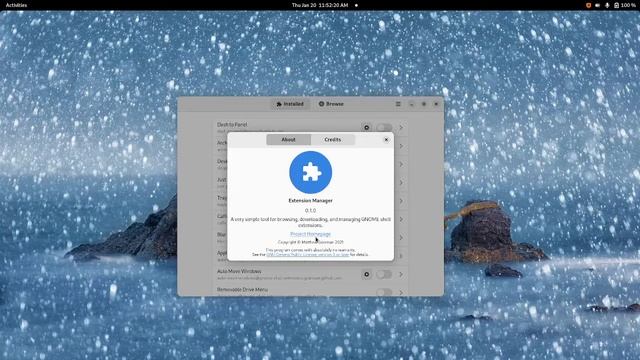Open the GNU General Public License link
The height and width of the screenshot is (360, 640).
point(307,254)
